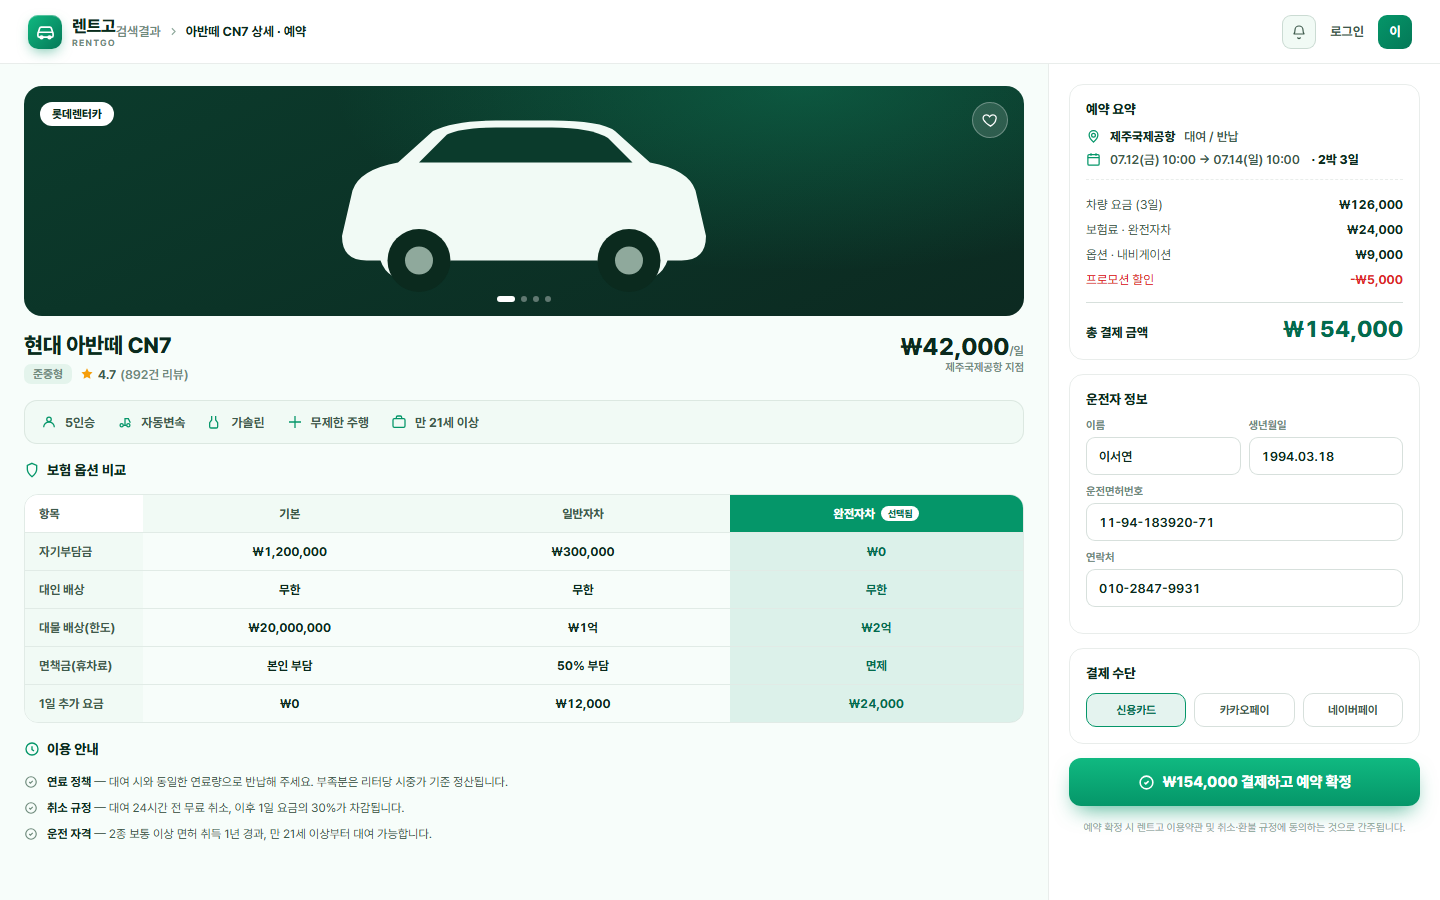The image size is (1440, 900).
Task: Focus the 생년월일 input field
Action: [x=1326, y=456]
